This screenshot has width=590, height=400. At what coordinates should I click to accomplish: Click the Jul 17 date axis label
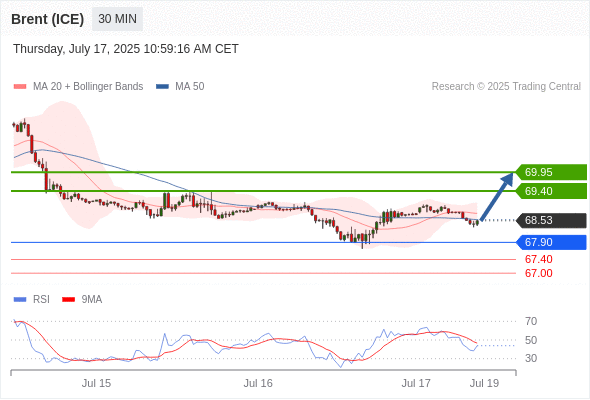tap(416, 383)
